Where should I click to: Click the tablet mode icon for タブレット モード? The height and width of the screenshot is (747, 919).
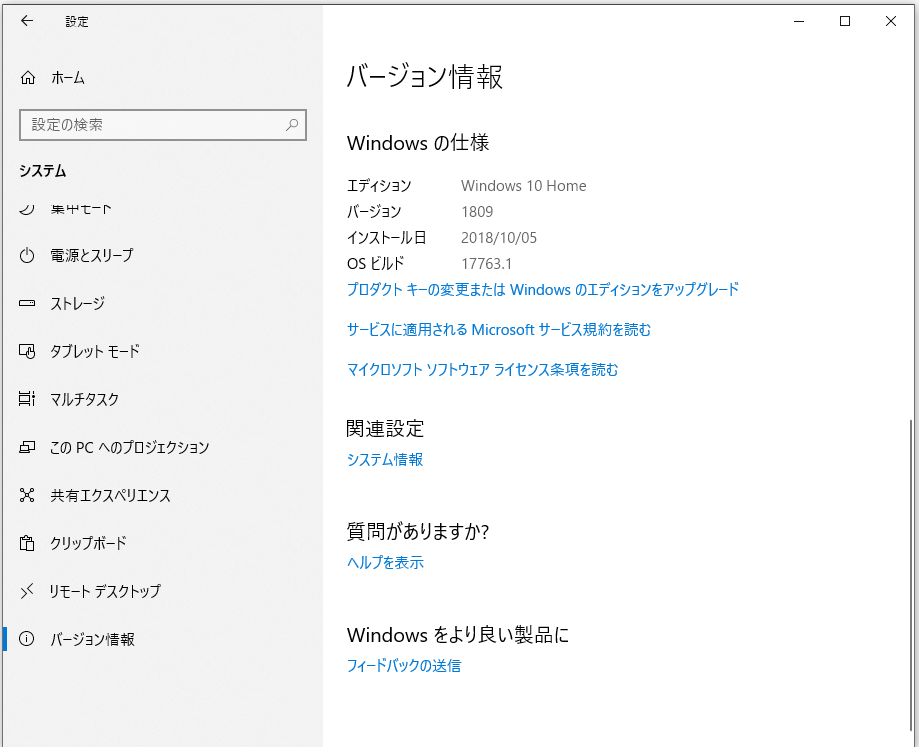[28, 351]
